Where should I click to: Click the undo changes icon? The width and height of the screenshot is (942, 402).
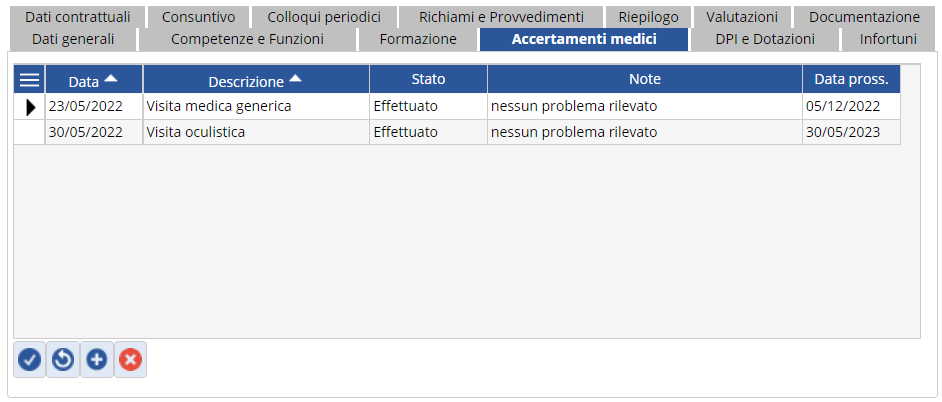pyautogui.click(x=63, y=359)
